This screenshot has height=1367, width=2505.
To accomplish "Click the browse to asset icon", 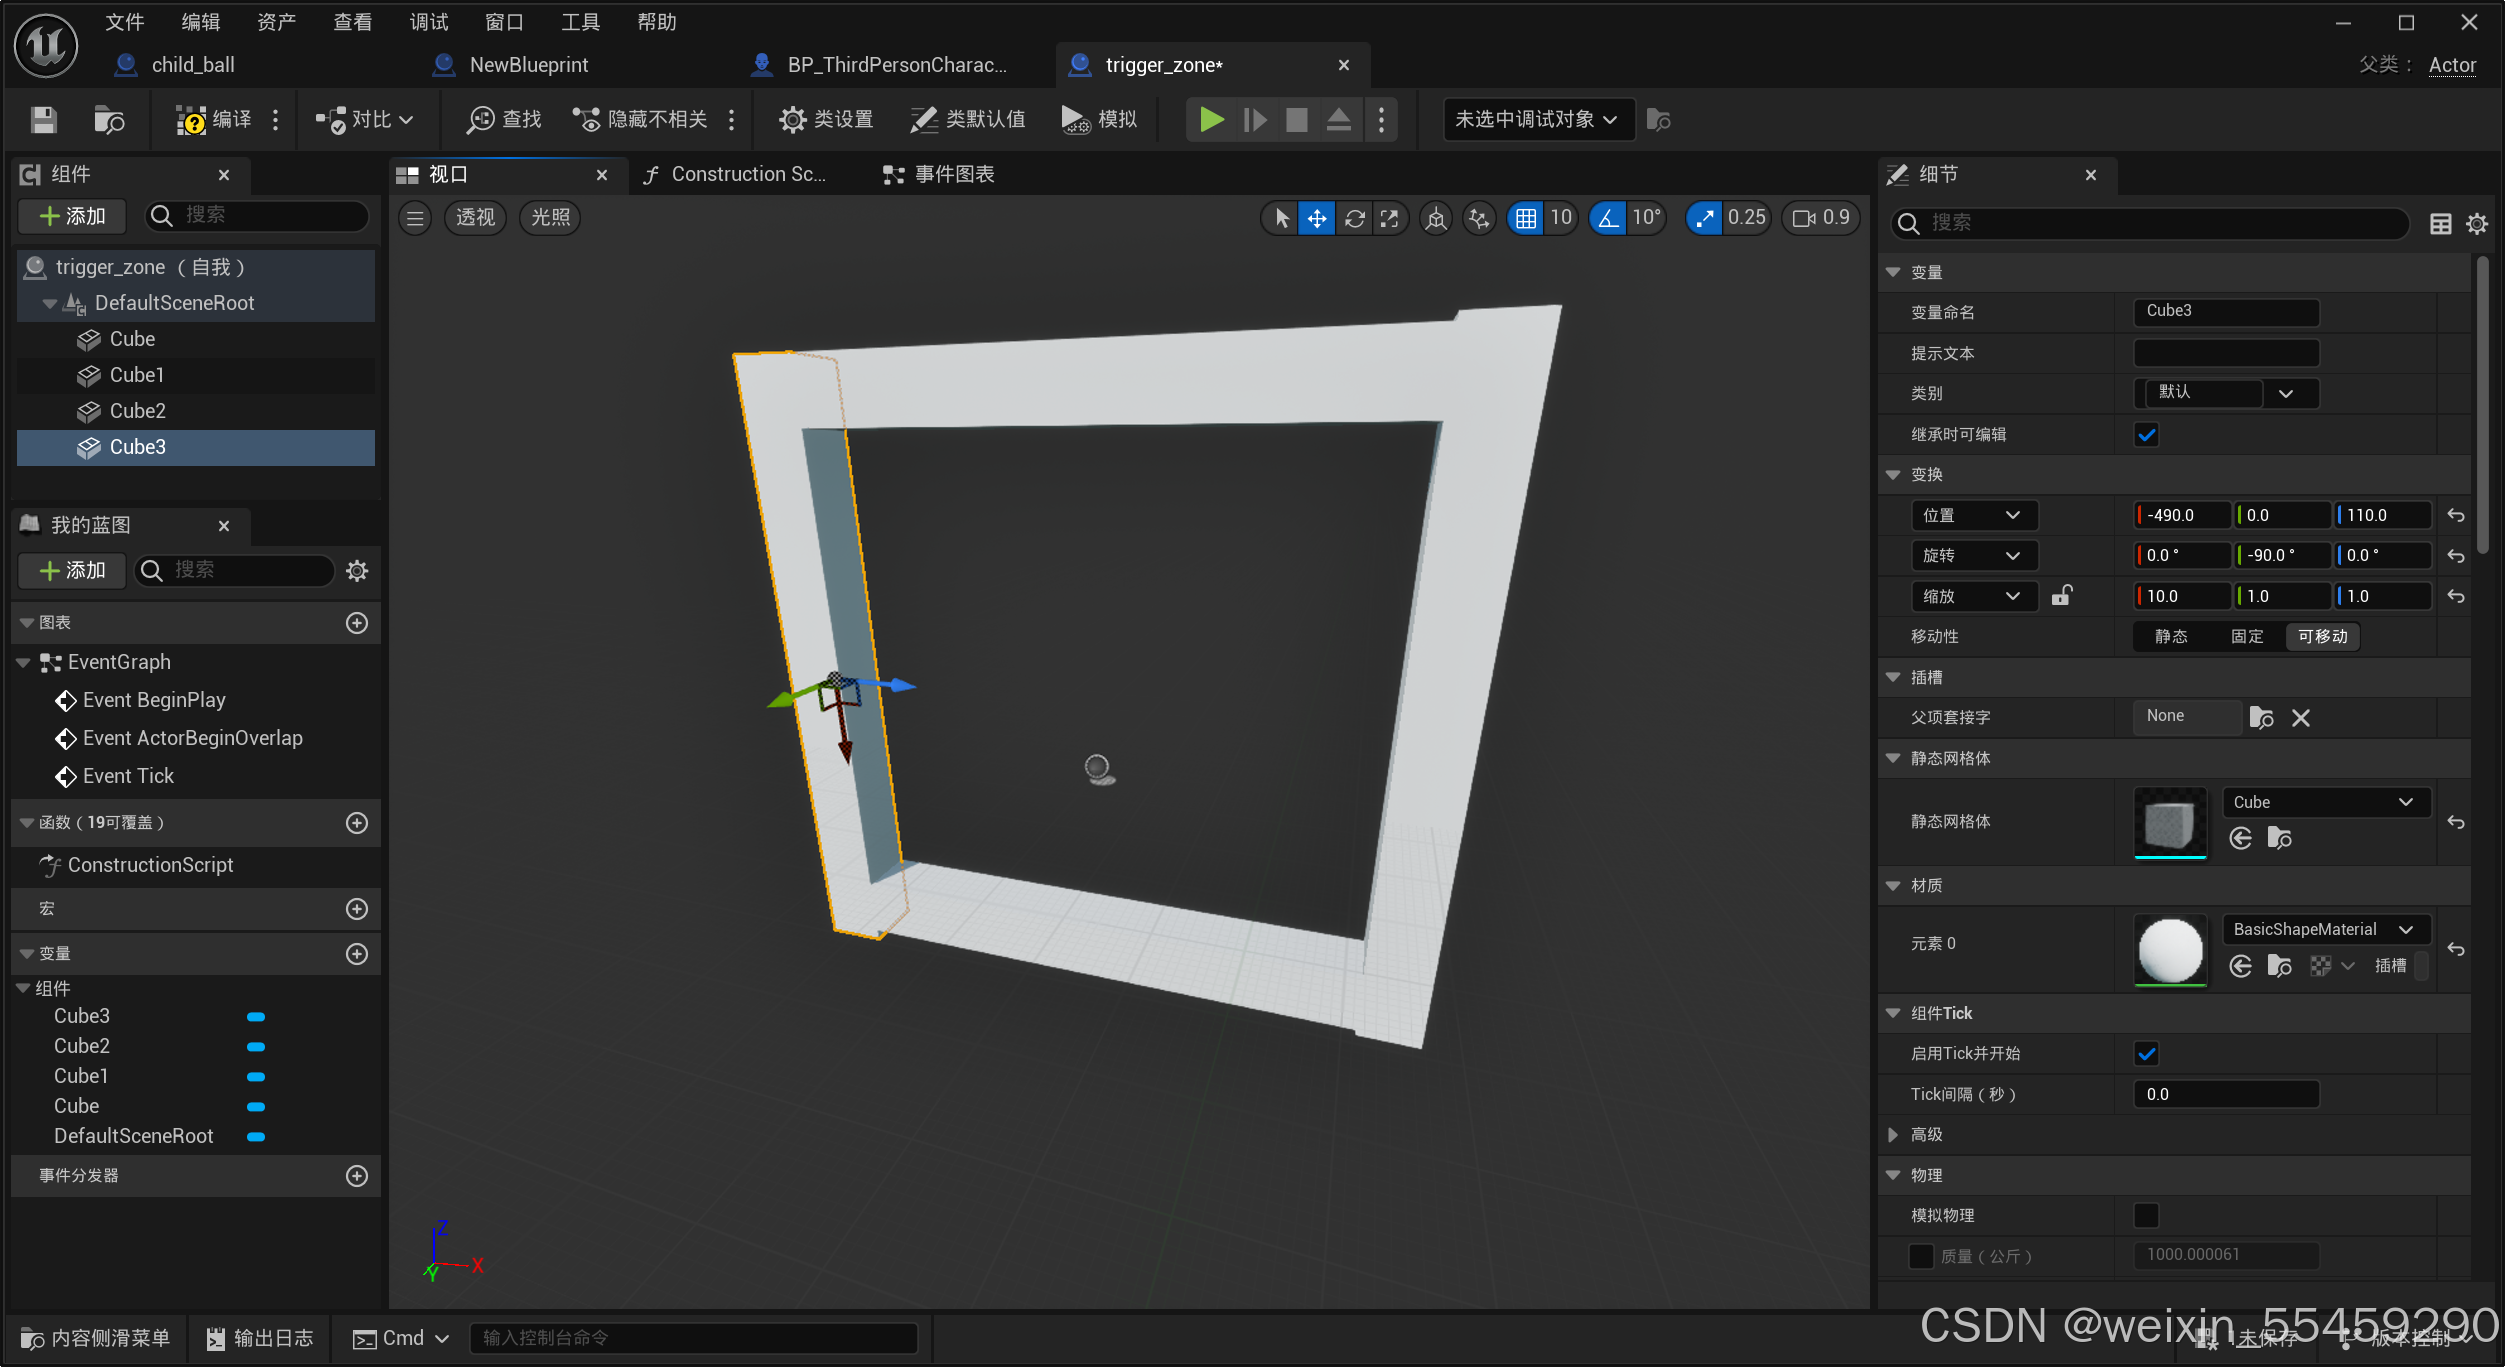I will pos(108,120).
